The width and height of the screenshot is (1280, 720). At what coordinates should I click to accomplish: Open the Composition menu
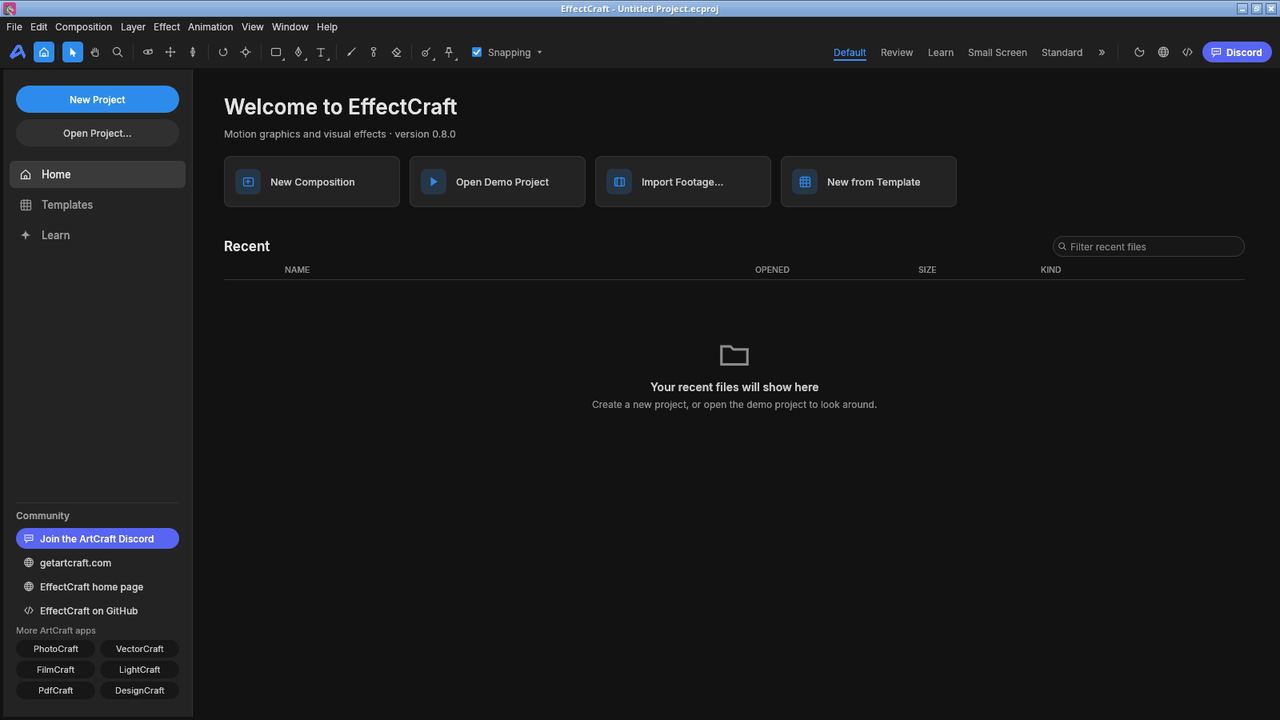click(x=83, y=27)
